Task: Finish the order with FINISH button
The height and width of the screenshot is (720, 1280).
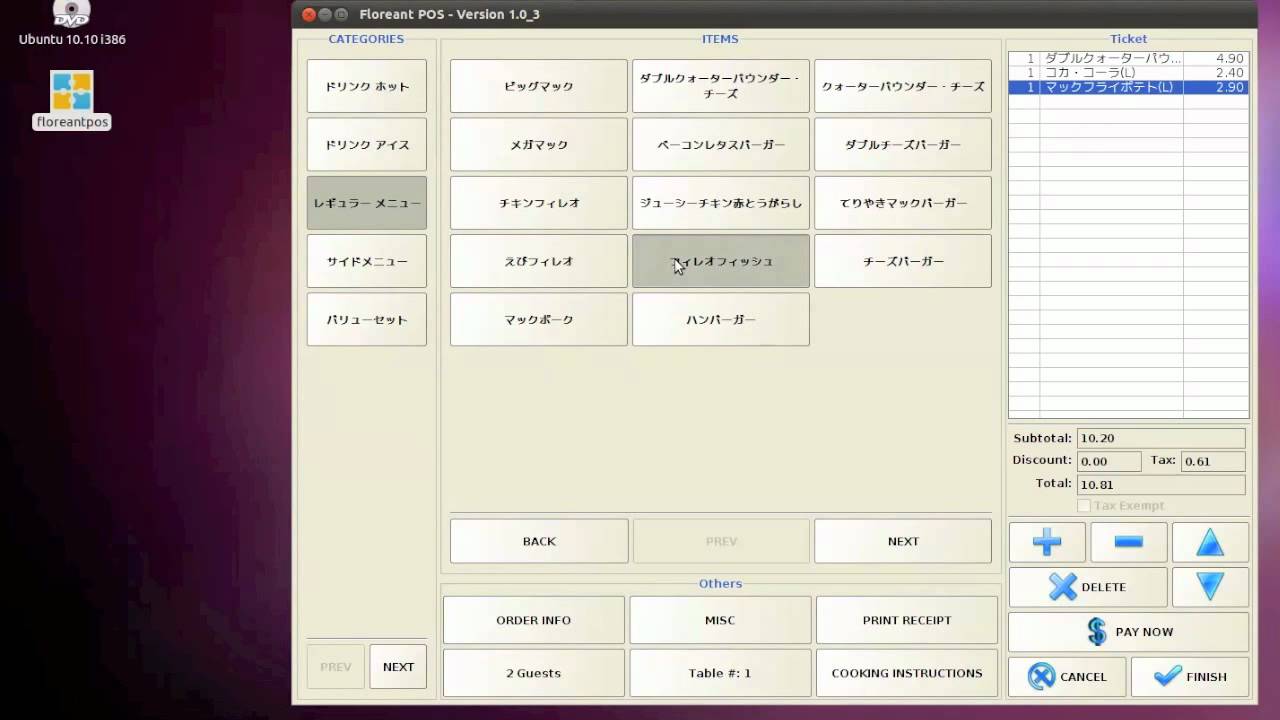Action: (1190, 677)
